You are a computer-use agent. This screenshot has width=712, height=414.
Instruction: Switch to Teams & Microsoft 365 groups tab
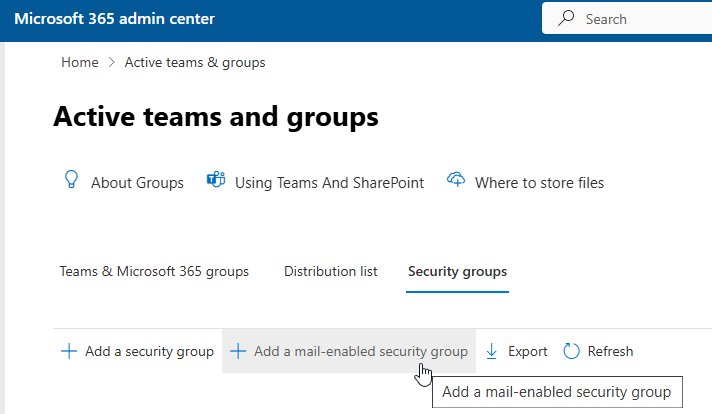click(154, 271)
